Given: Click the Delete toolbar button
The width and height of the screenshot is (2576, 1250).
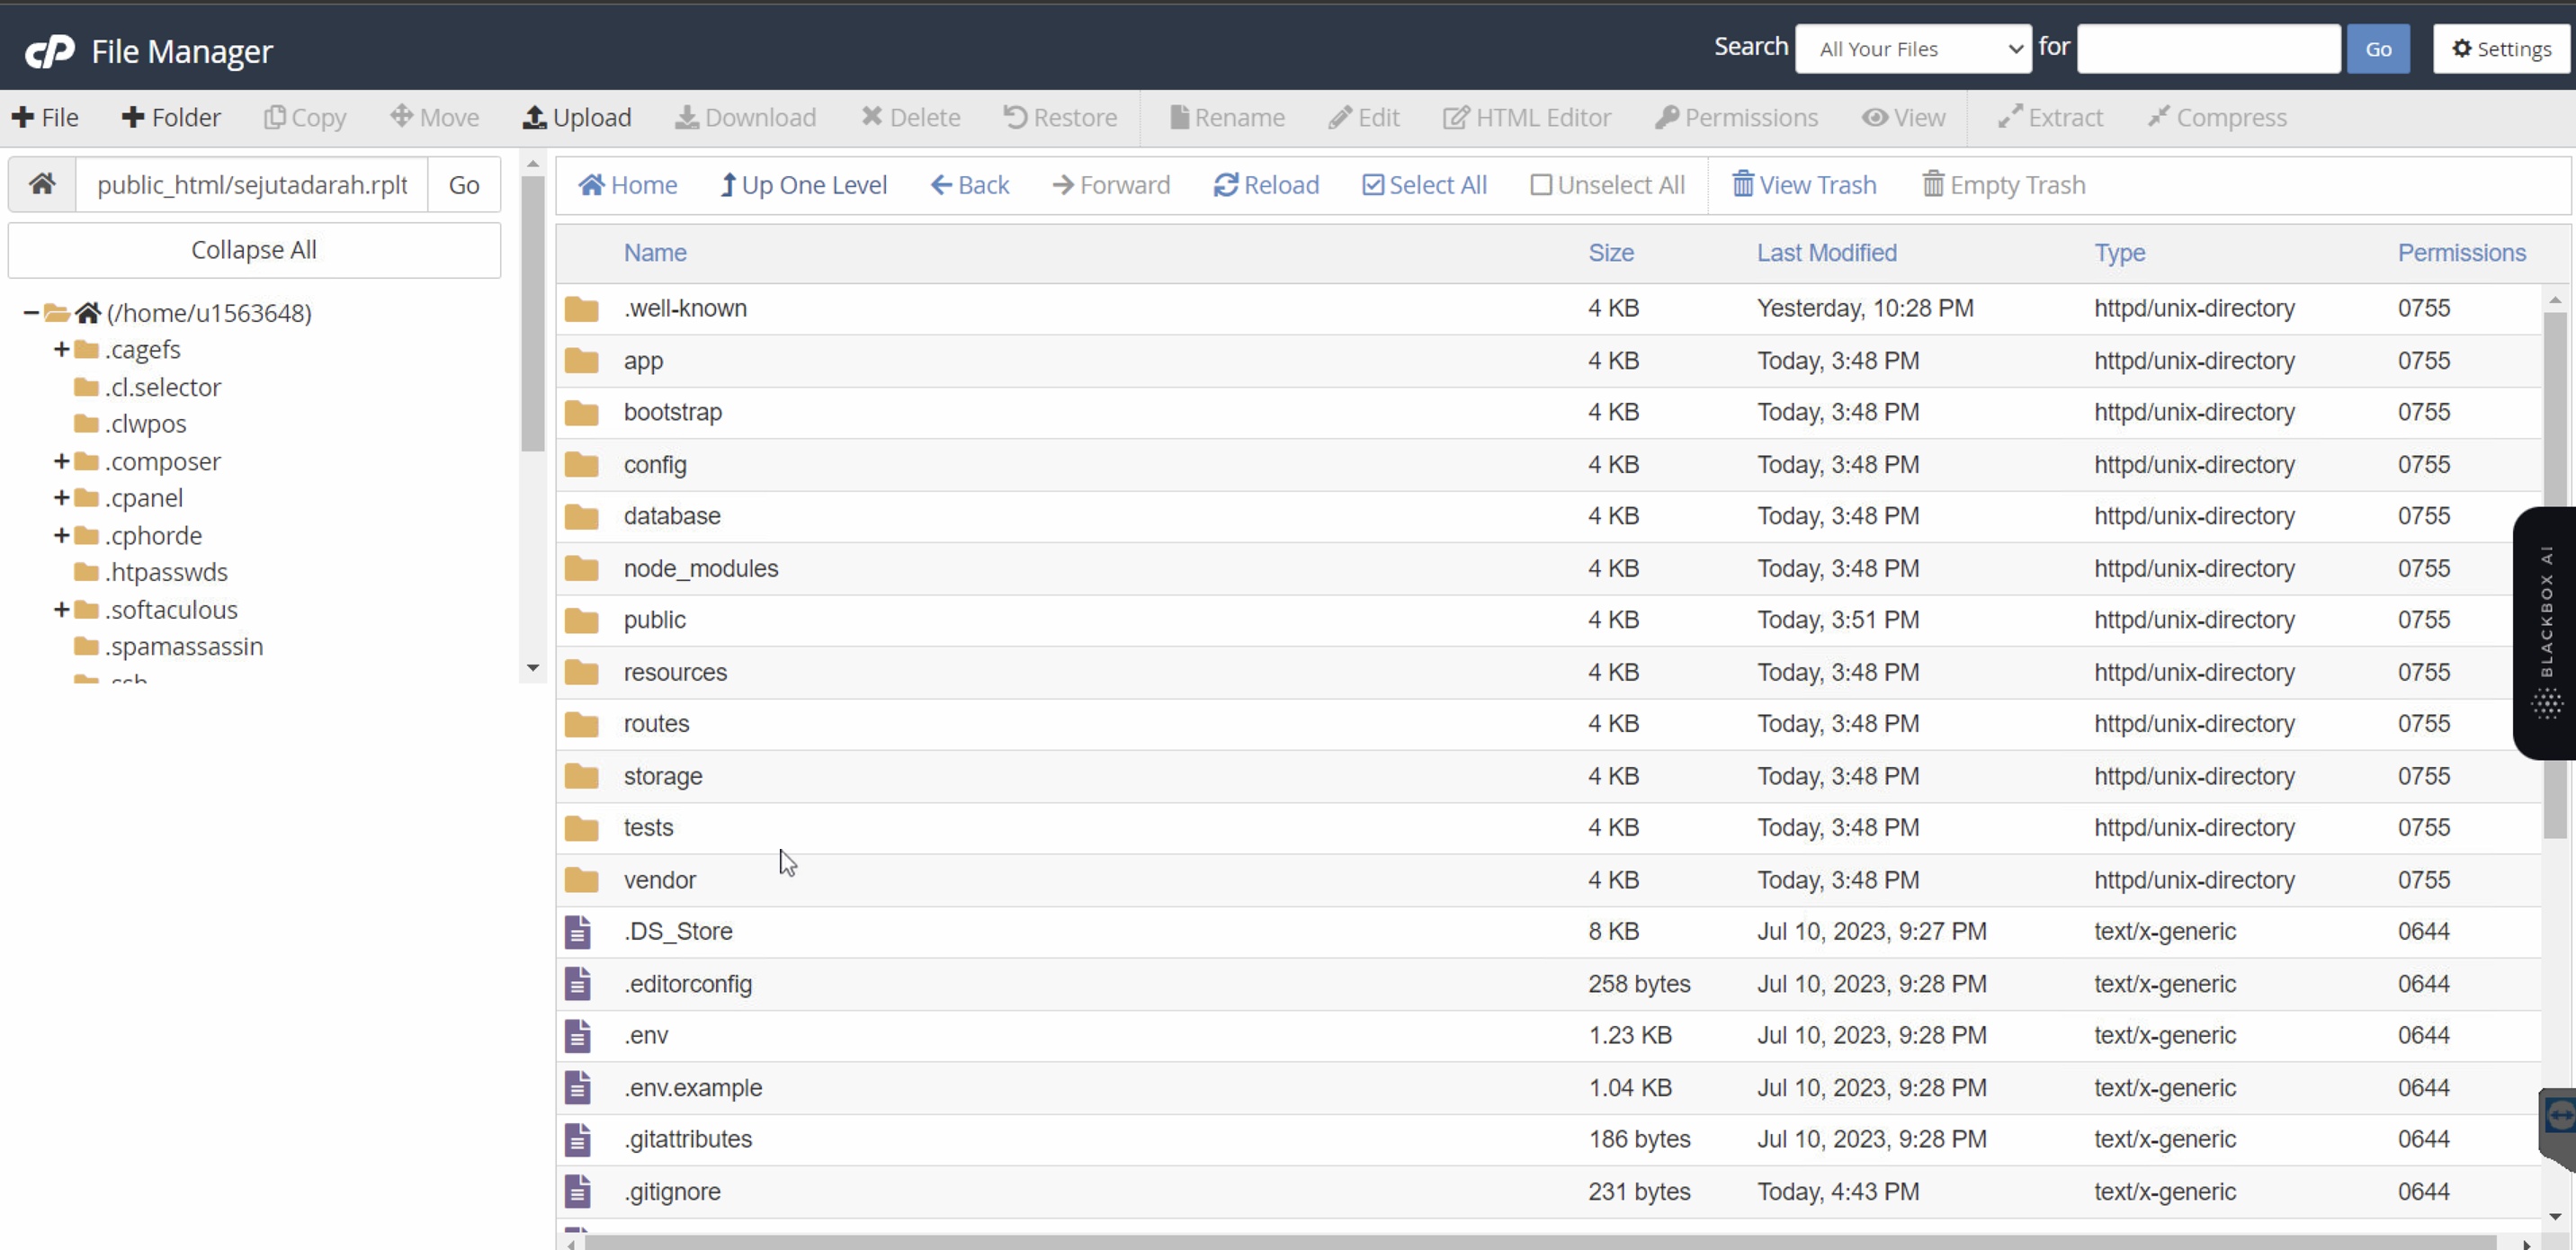Looking at the screenshot, I should coord(911,118).
